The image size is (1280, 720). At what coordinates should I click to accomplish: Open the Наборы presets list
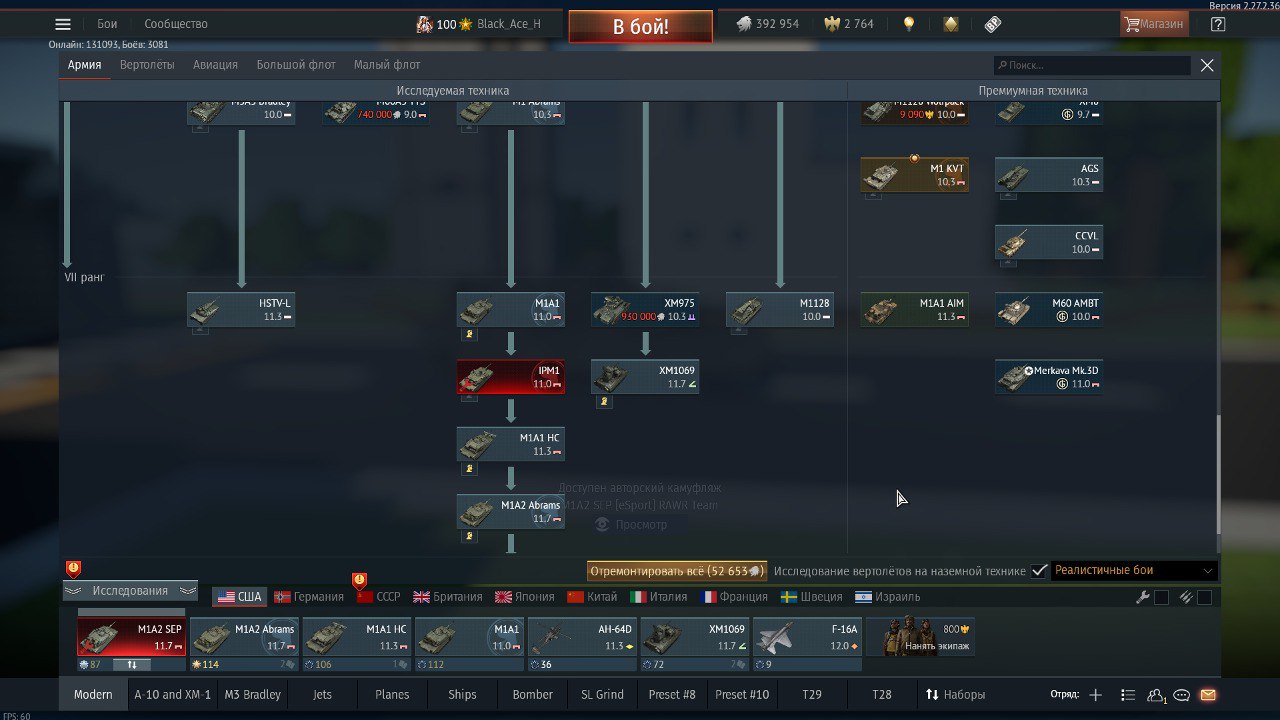[x=955, y=695]
